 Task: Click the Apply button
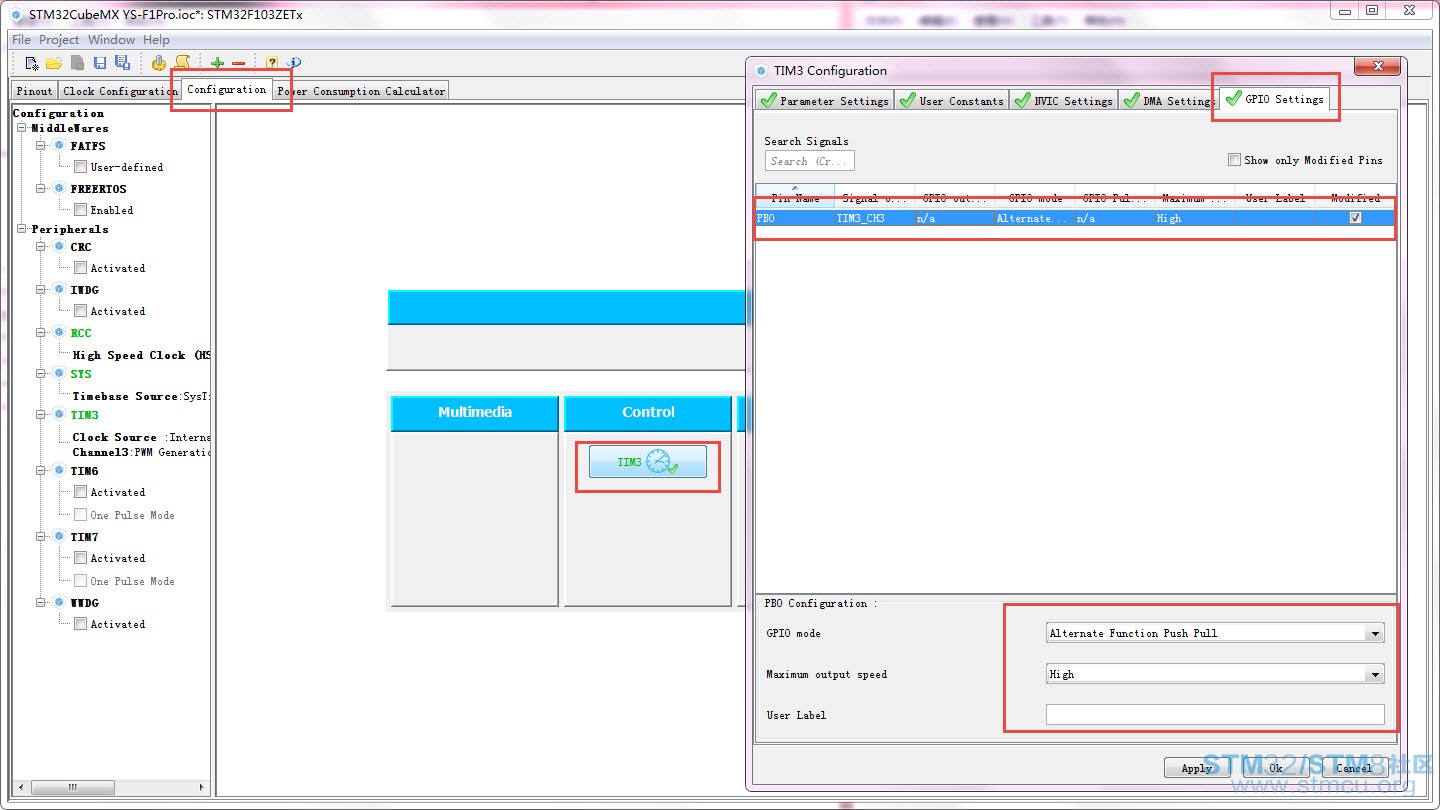[1197, 768]
